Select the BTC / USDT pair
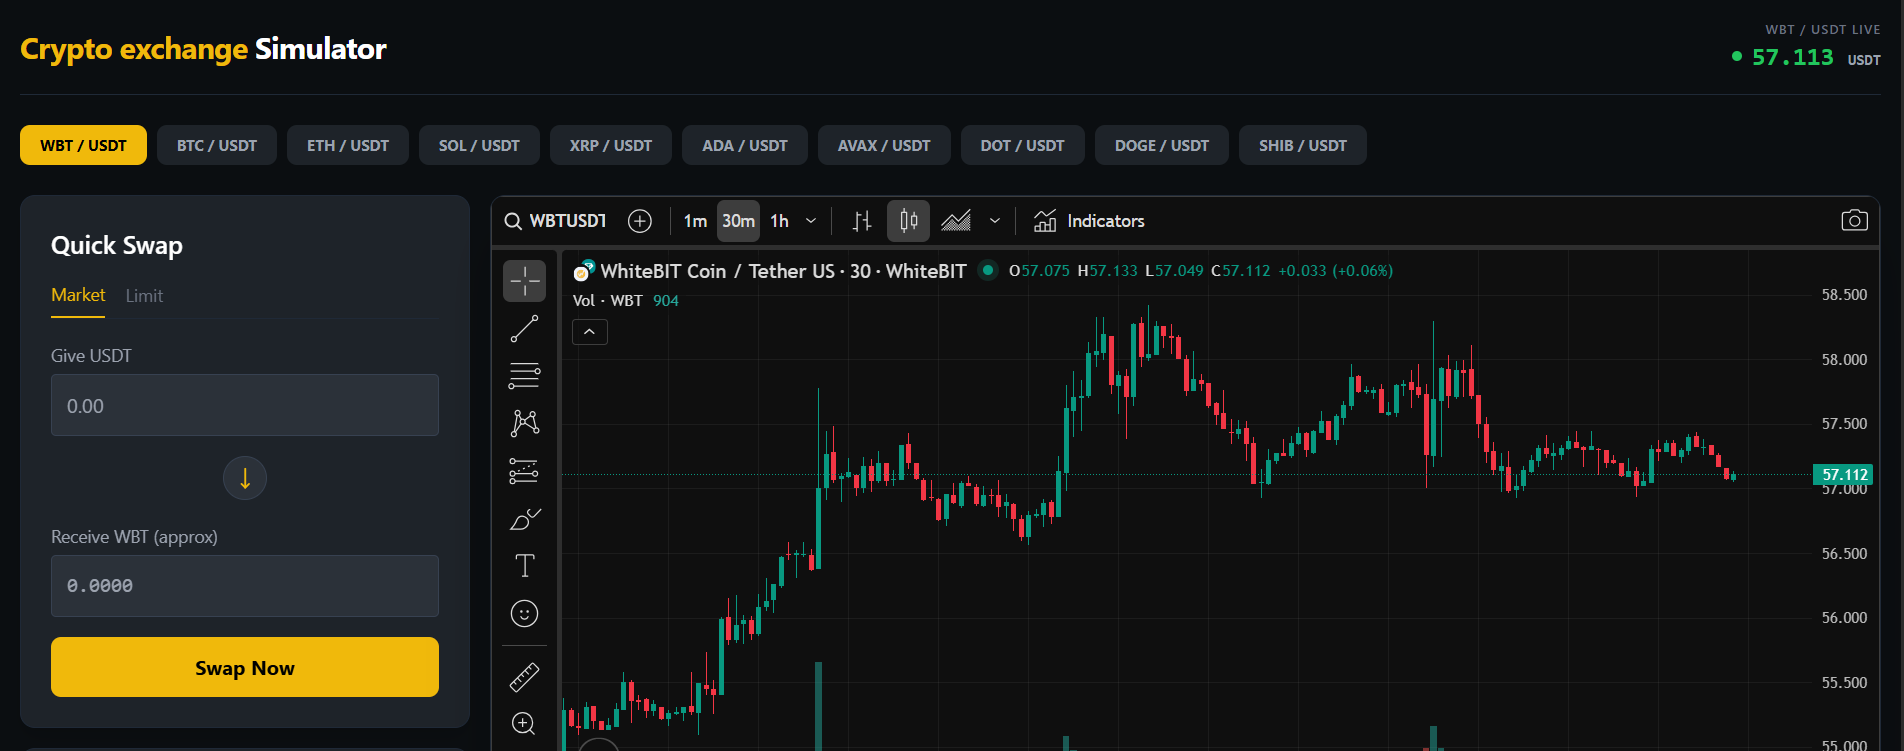1904x751 pixels. [217, 145]
